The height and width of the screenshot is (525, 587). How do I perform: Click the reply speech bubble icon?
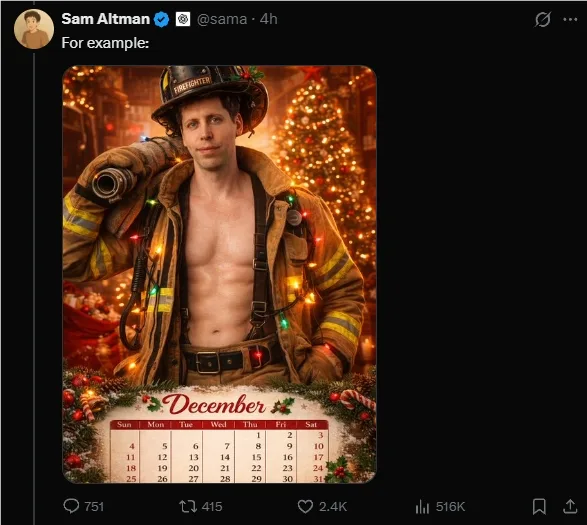[71, 506]
